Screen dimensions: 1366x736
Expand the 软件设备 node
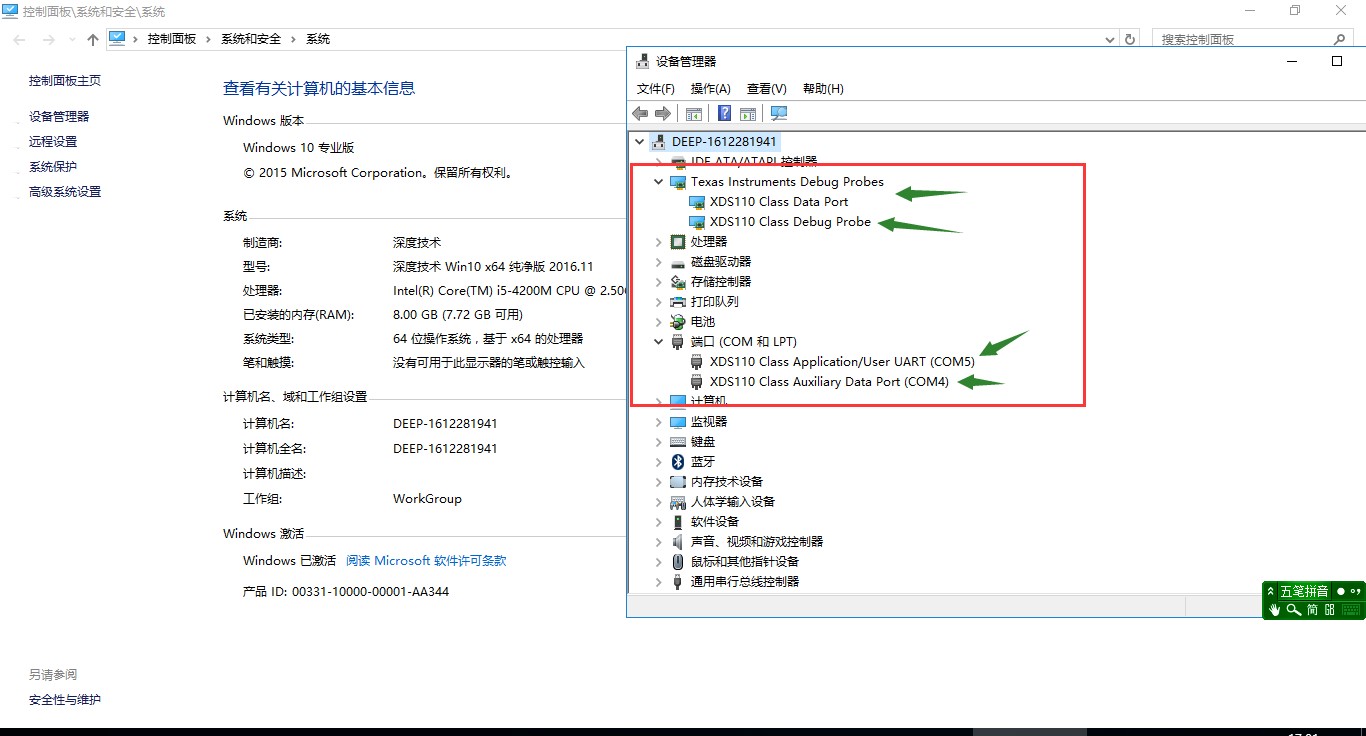(x=659, y=522)
